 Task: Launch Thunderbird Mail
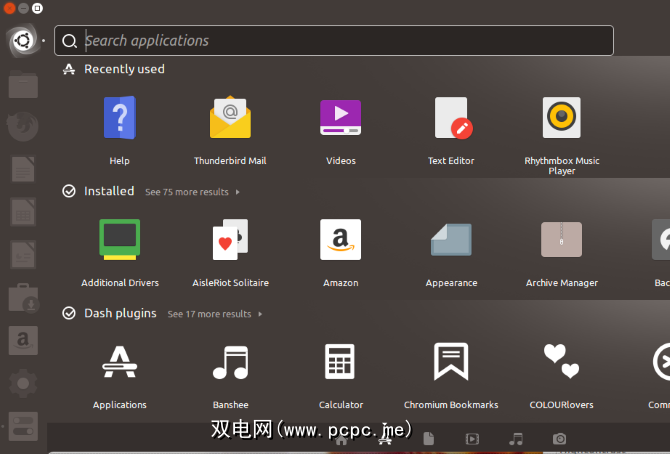coord(230,120)
